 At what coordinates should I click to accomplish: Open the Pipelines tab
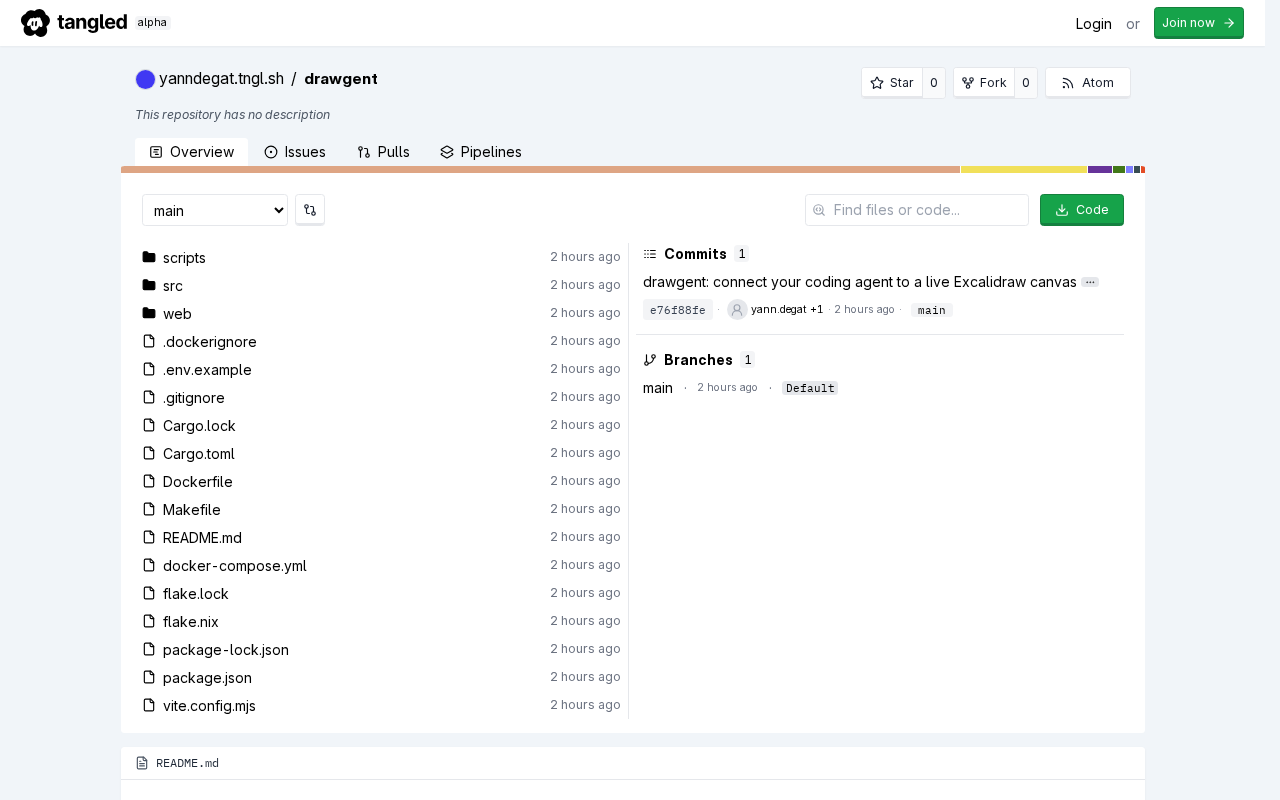point(481,152)
